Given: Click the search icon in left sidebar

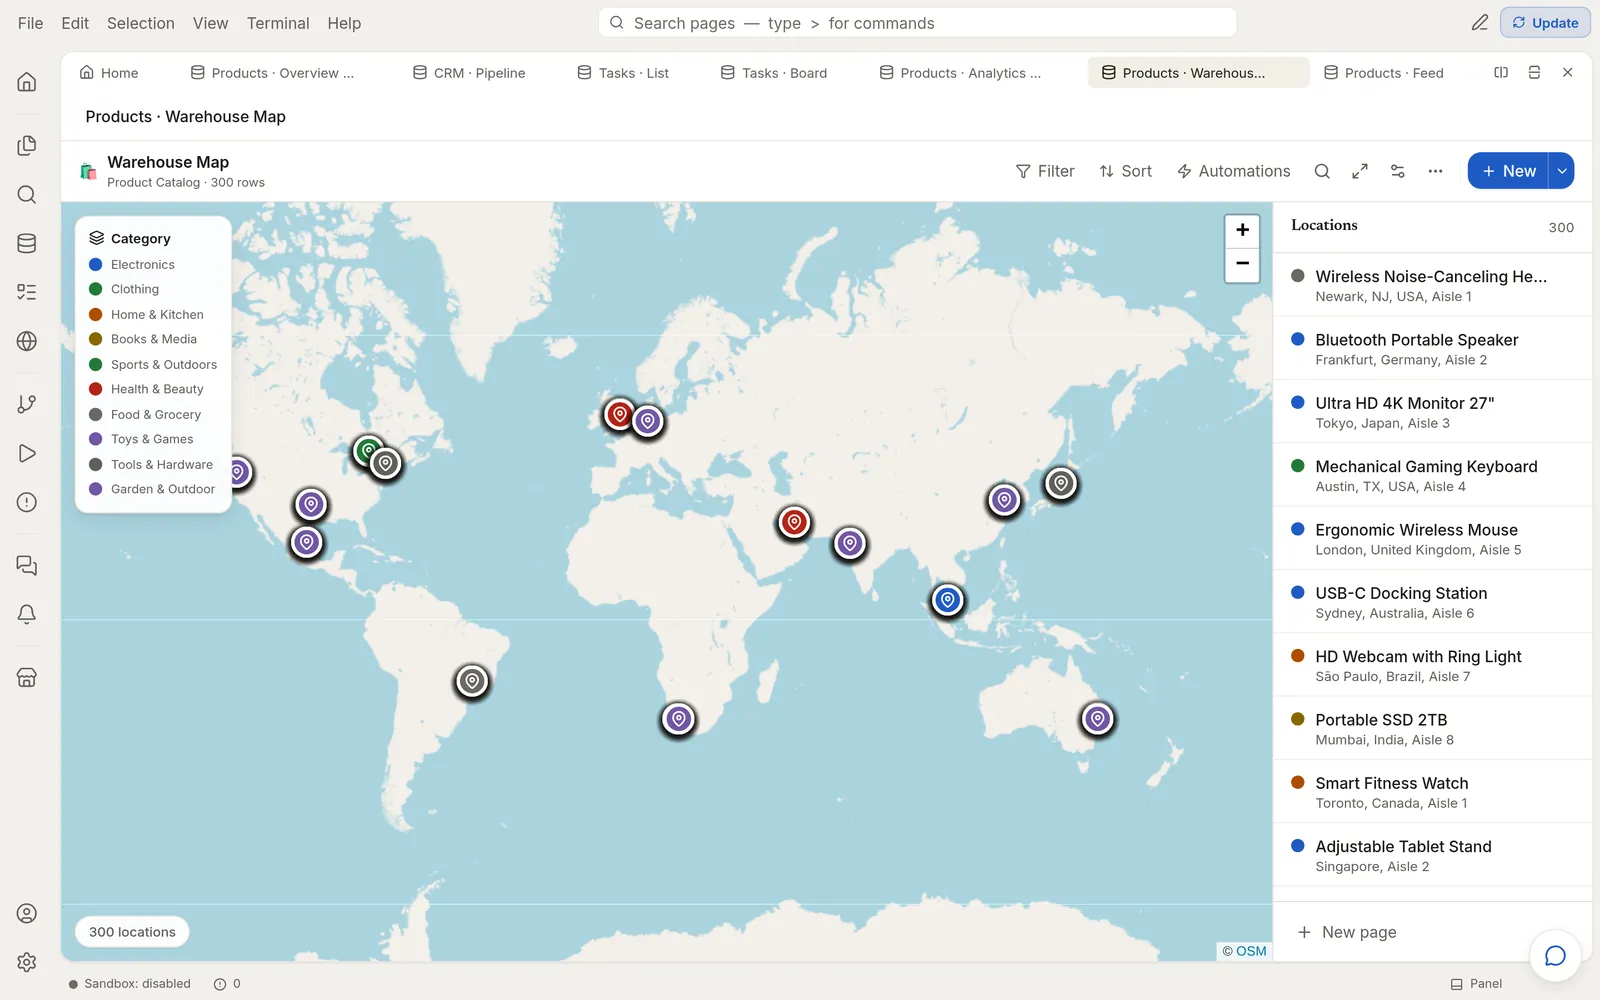Looking at the screenshot, I should point(27,195).
